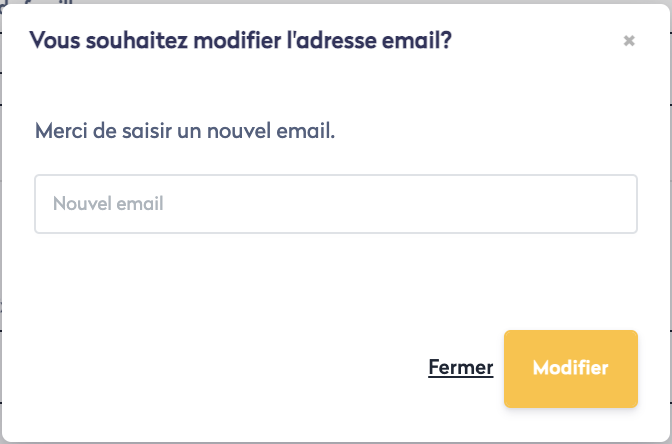The image size is (672, 444).
Task: Close the email change dialog with the X
Action: tap(629, 41)
